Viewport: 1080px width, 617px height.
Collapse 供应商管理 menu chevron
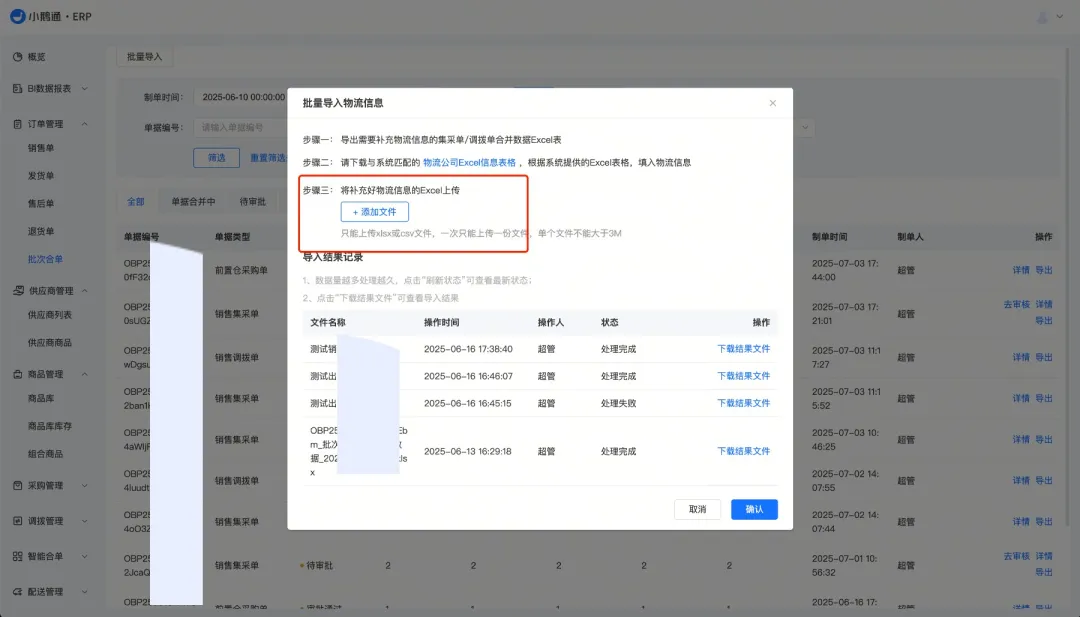[85, 291]
